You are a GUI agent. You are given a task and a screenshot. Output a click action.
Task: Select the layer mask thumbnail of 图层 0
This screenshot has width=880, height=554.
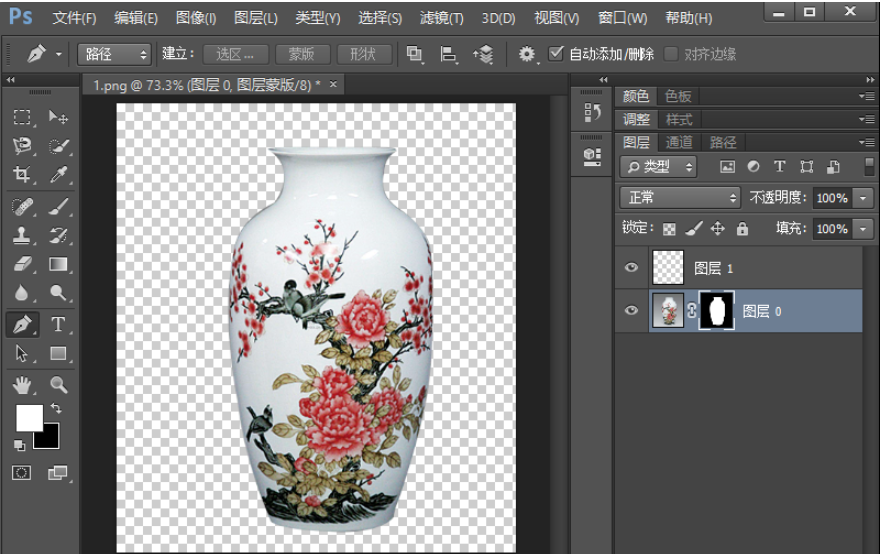point(716,311)
